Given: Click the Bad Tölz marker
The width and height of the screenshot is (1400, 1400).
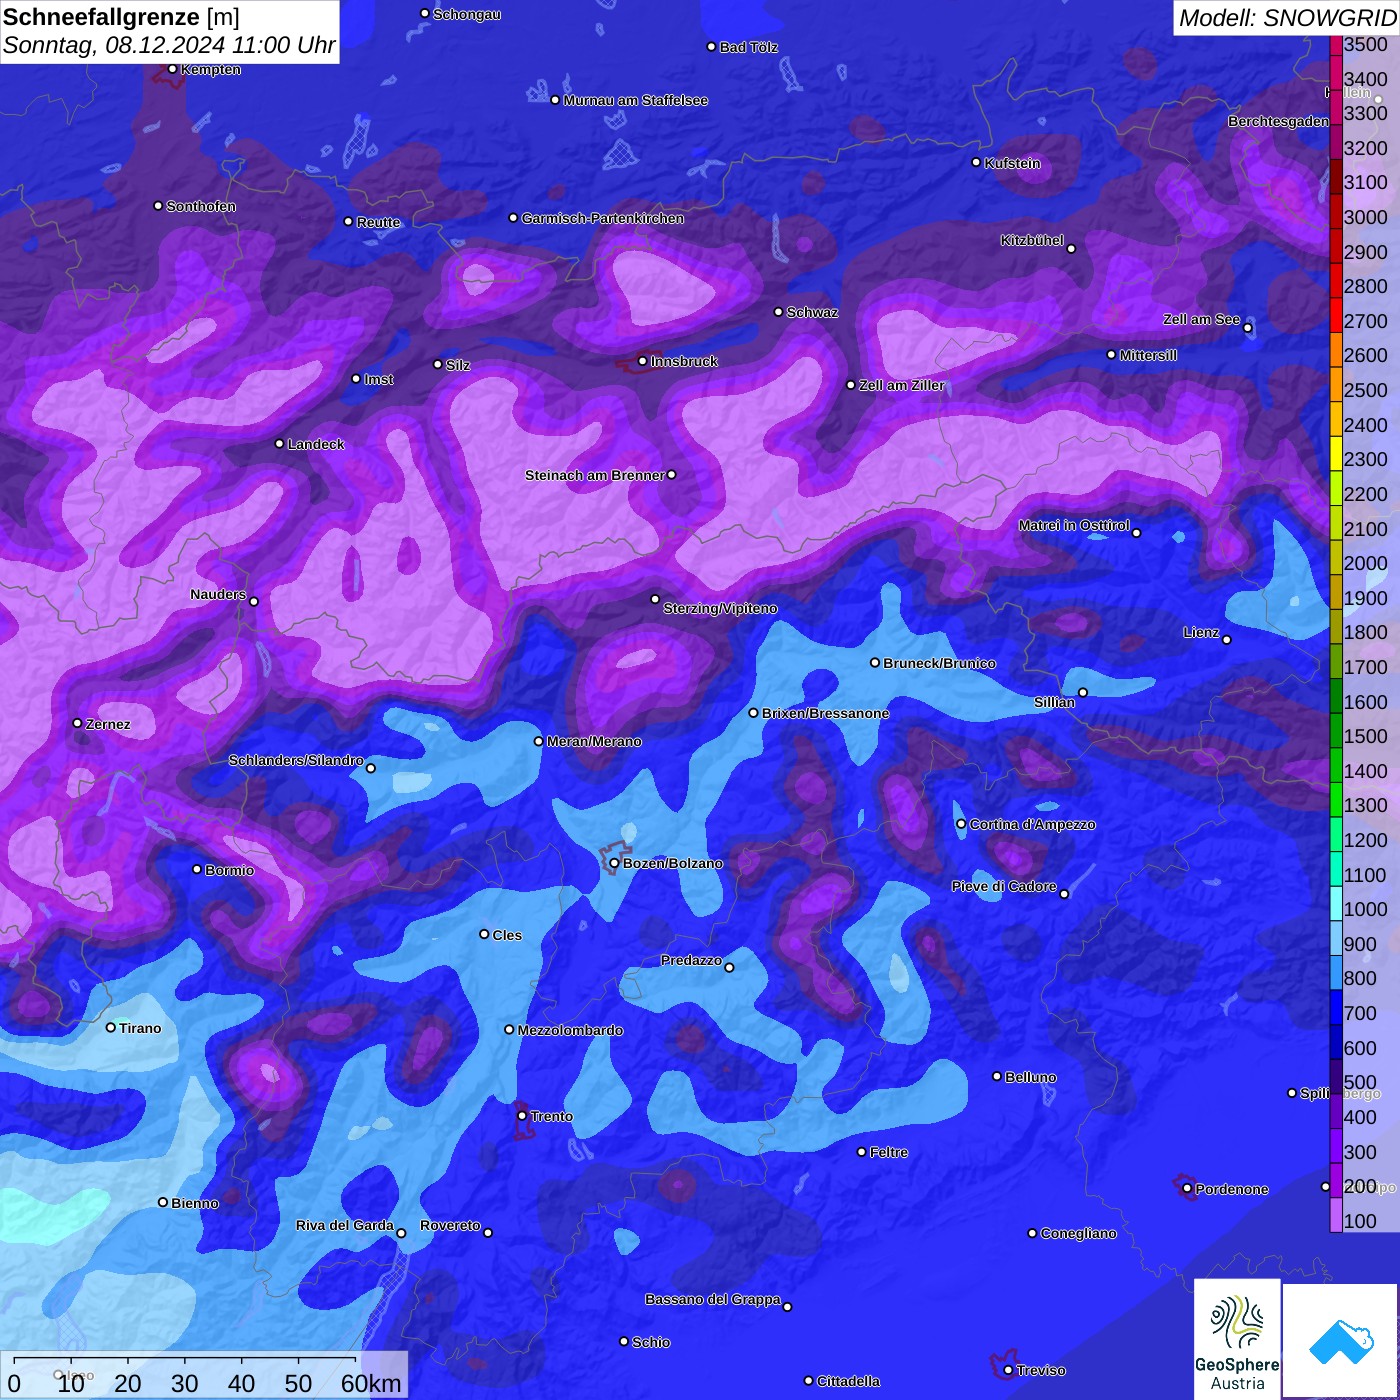Looking at the screenshot, I should [711, 47].
